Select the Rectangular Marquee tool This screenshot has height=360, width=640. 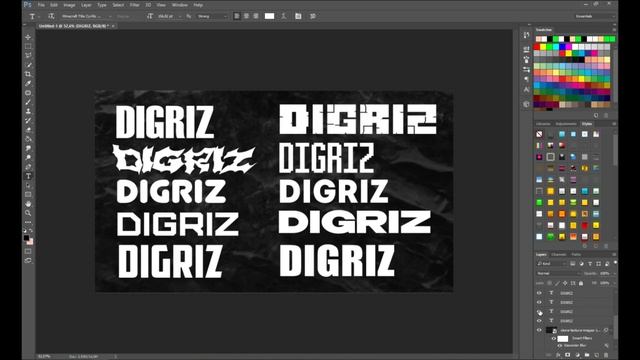pos(28,47)
